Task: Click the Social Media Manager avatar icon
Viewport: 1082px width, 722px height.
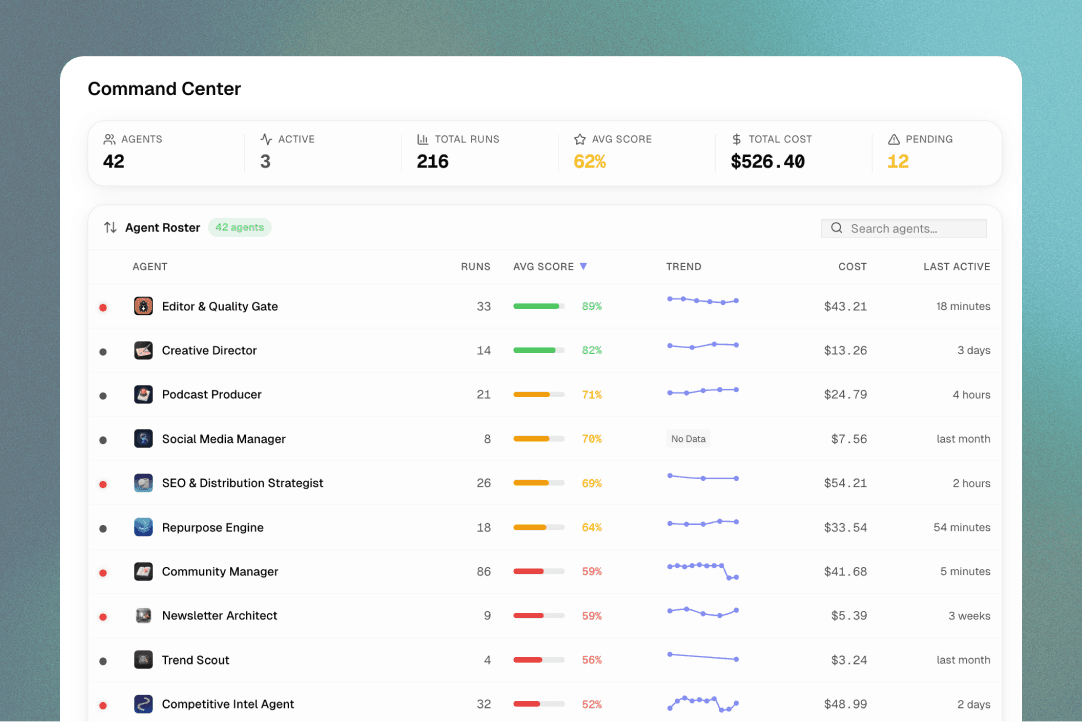Action: pos(143,439)
